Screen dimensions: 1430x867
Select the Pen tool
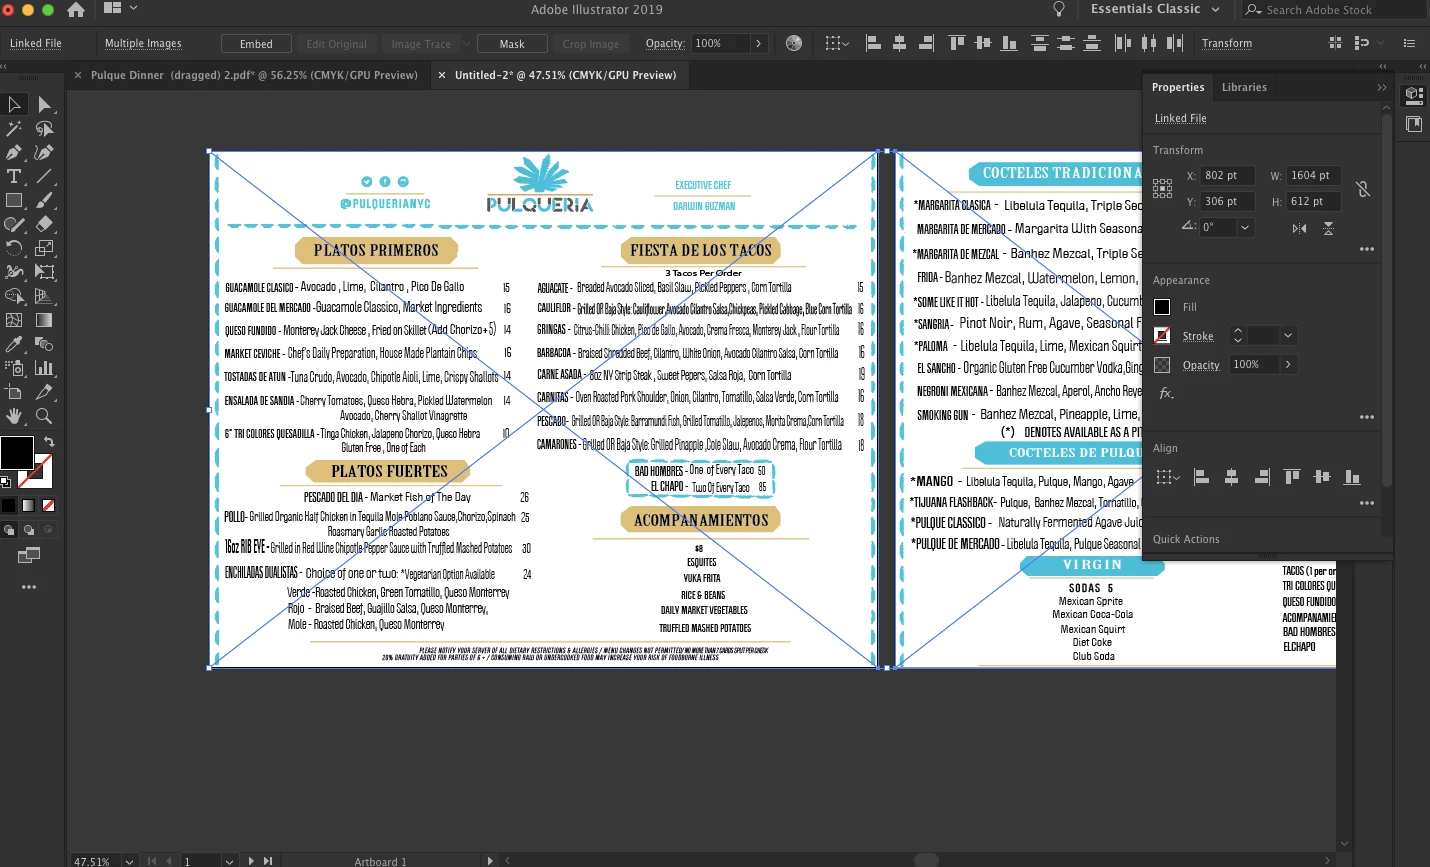(x=14, y=152)
